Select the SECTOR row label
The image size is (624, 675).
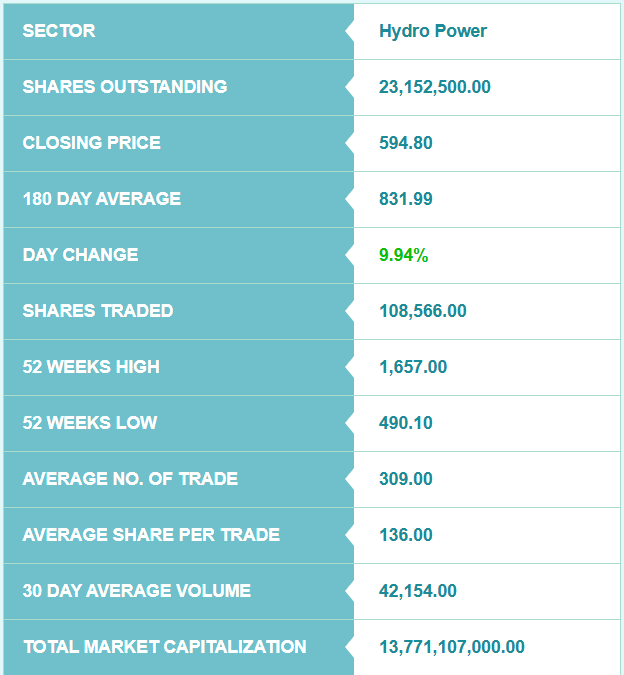59,31
